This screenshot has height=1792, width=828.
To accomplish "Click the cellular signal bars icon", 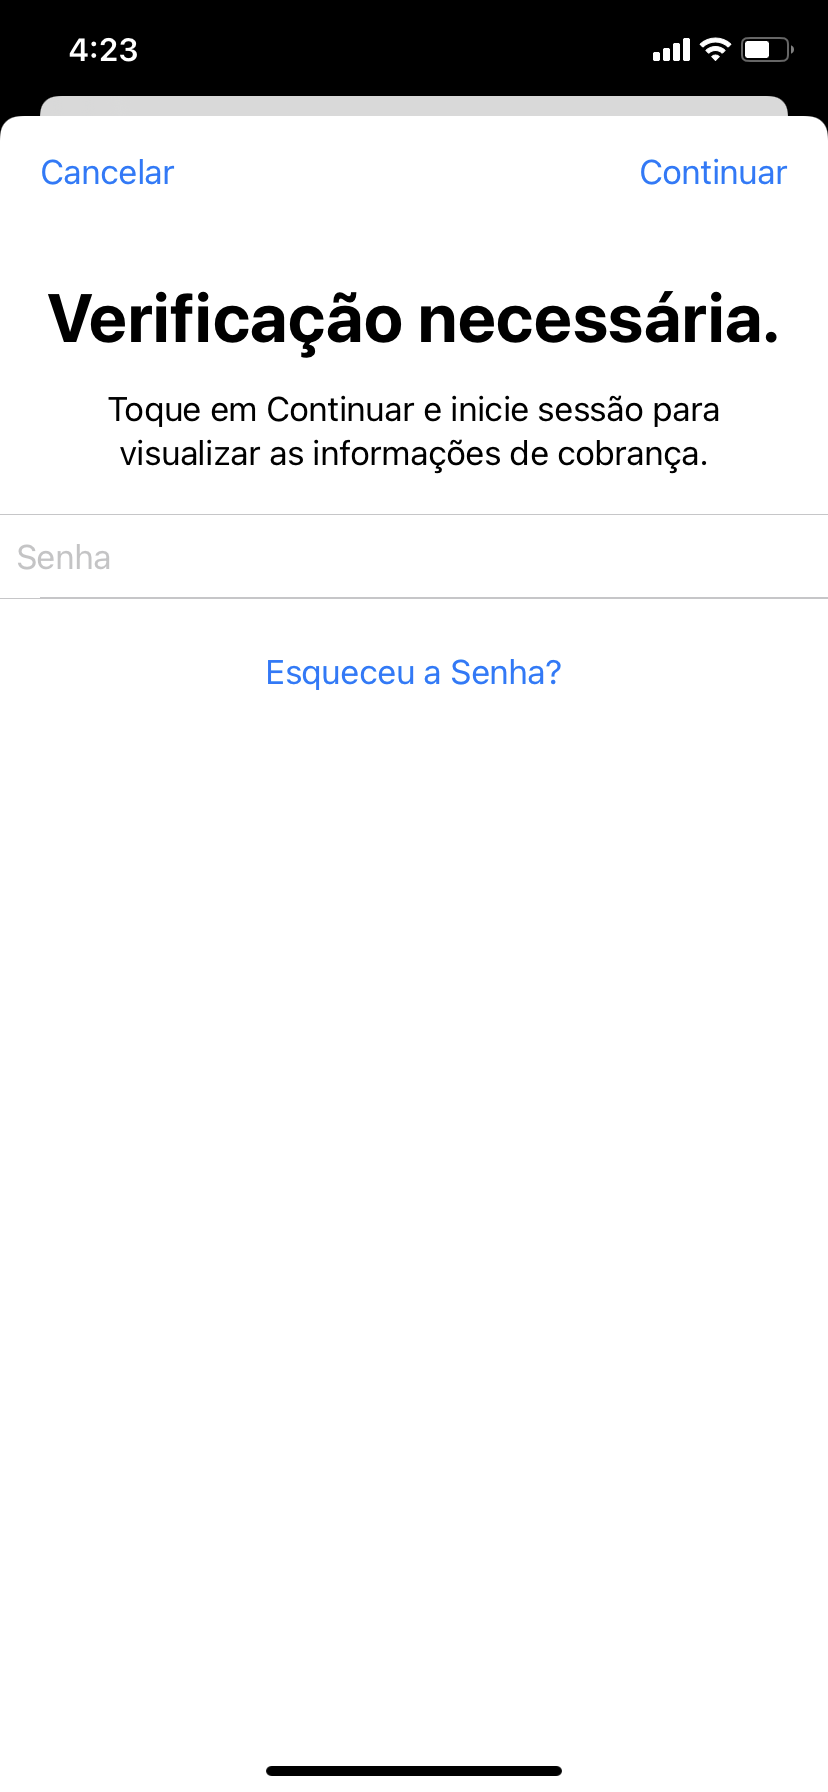I will tap(671, 50).
